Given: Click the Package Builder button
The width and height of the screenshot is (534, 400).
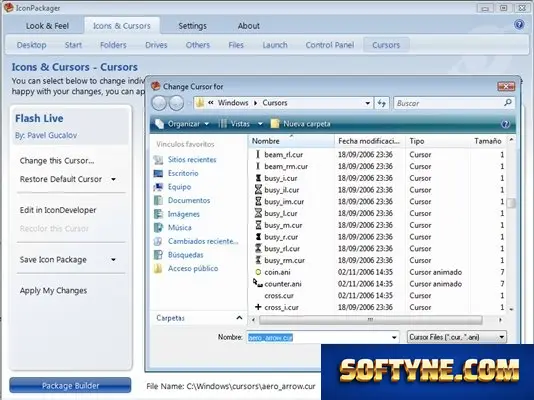Looking at the screenshot, I should pos(70,385).
